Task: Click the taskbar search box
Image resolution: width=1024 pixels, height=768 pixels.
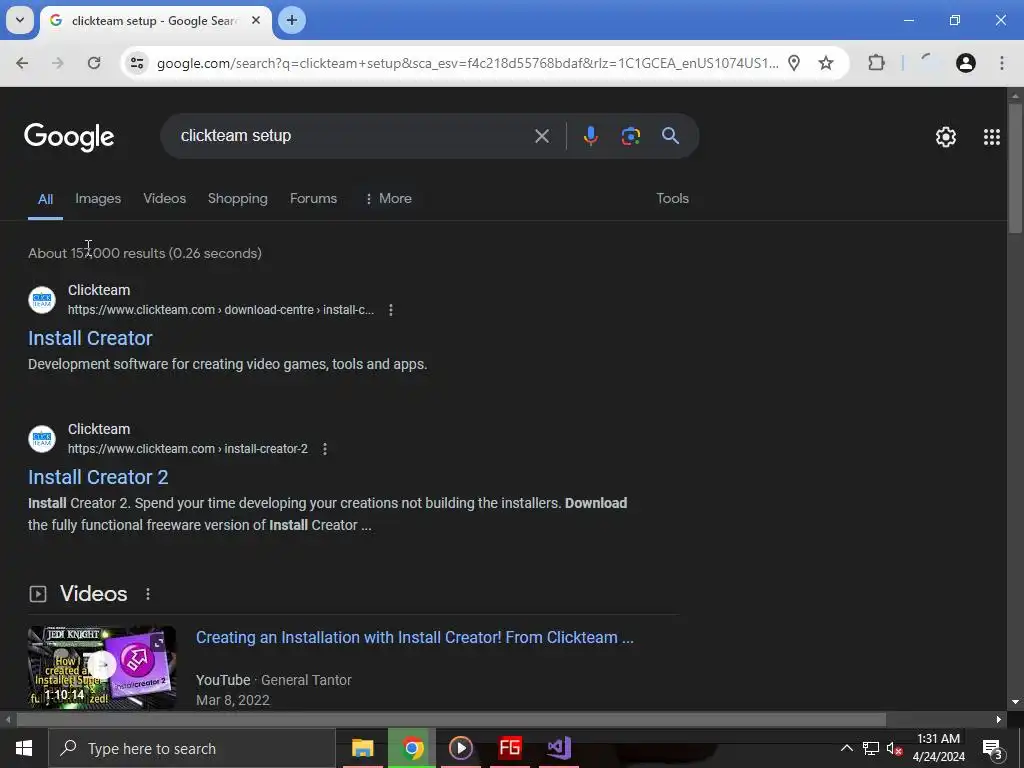Action: [x=193, y=748]
